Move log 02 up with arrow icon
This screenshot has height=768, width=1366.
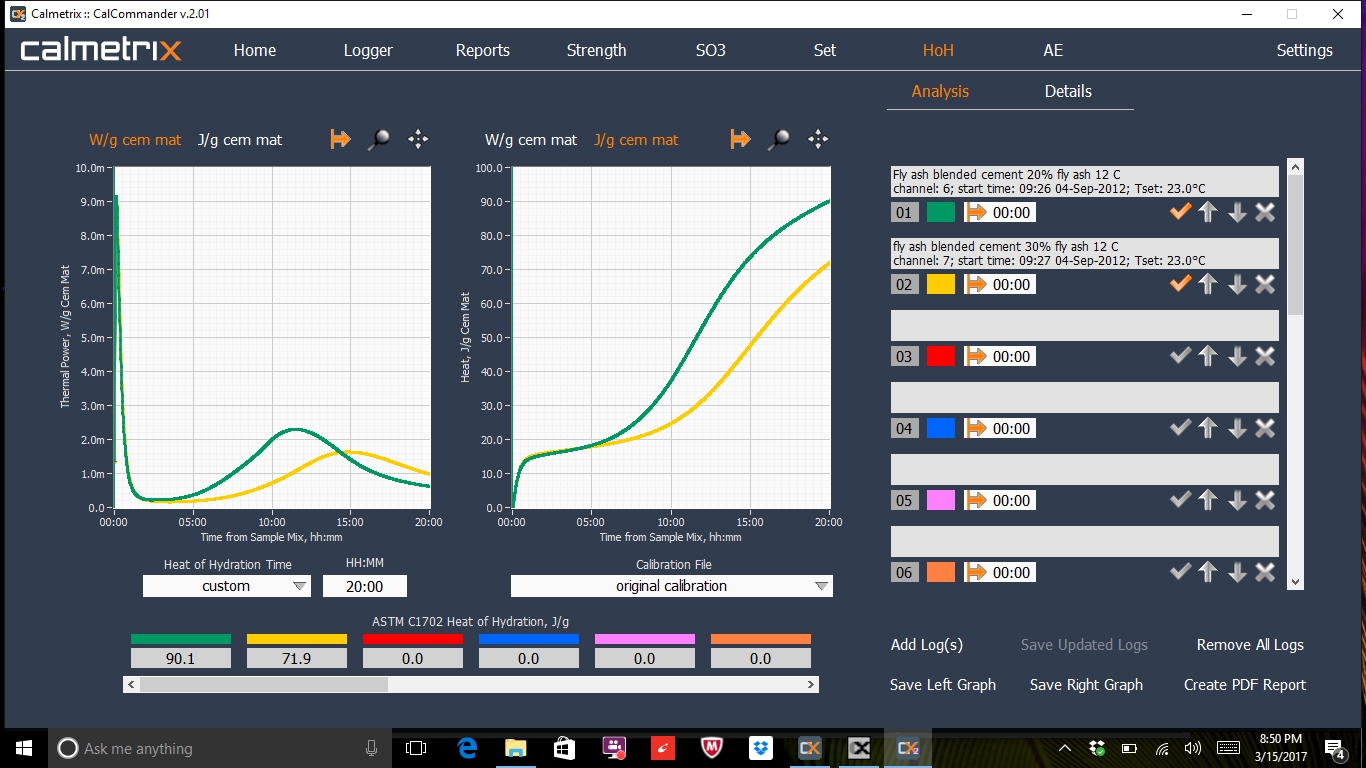[x=1208, y=284]
